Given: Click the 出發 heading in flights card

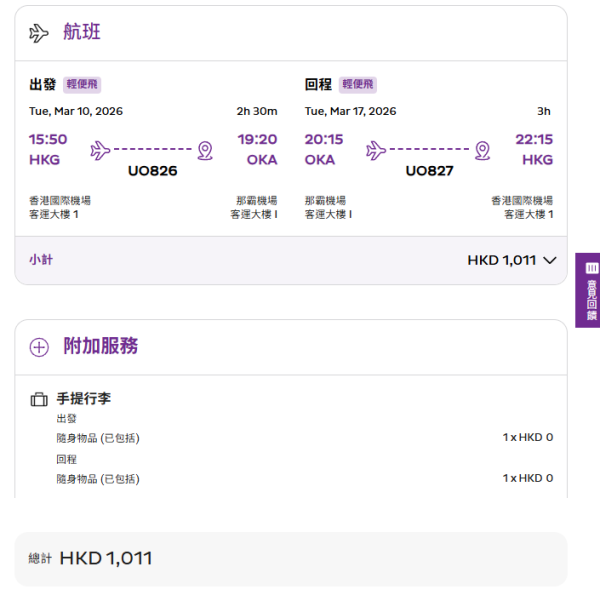Looking at the screenshot, I should [x=43, y=84].
